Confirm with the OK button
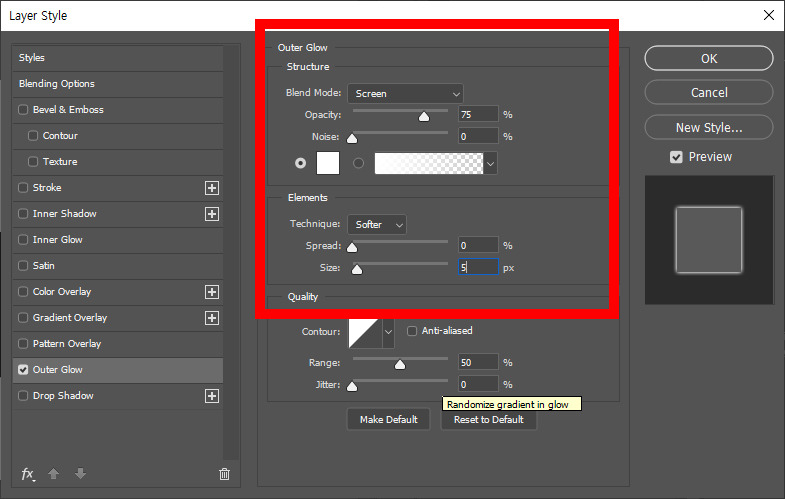 709,59
